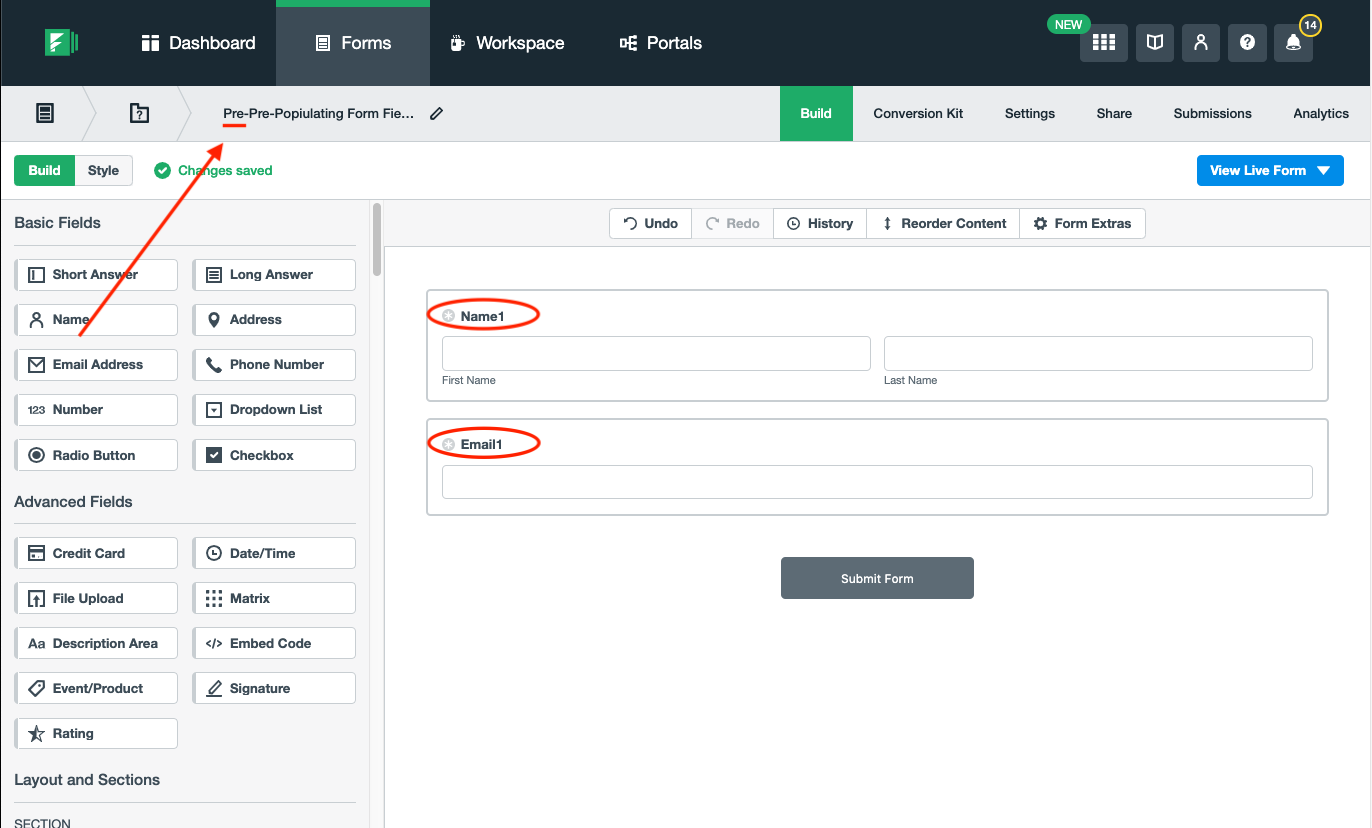The width and height of the screenshot is (1372, 828).
Task: Switch to Style mode toggle
Action: click(x=103, y=171)
